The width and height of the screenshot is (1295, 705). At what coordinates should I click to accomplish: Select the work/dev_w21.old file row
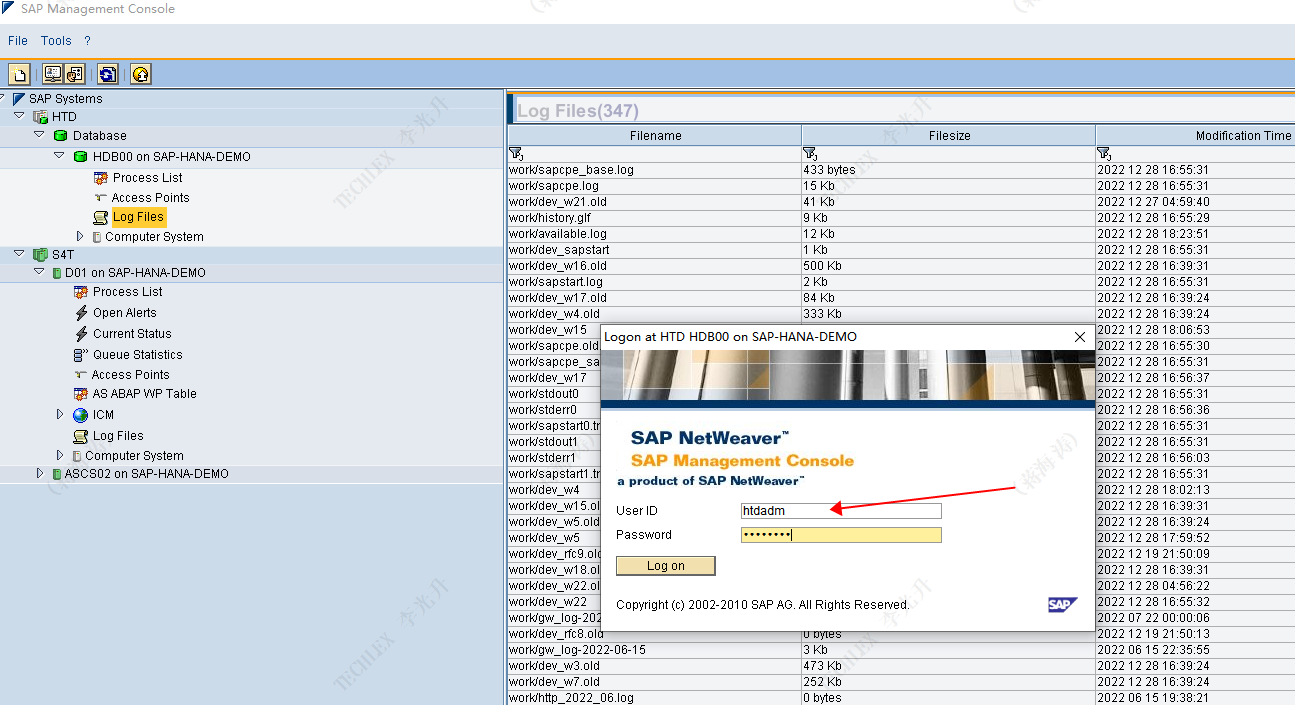901,202
